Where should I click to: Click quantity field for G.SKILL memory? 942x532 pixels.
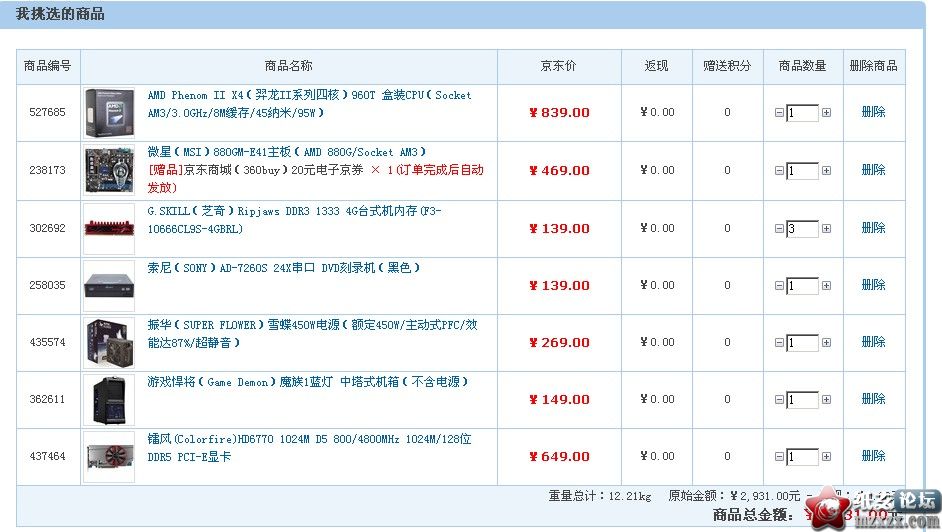(802, 229)
